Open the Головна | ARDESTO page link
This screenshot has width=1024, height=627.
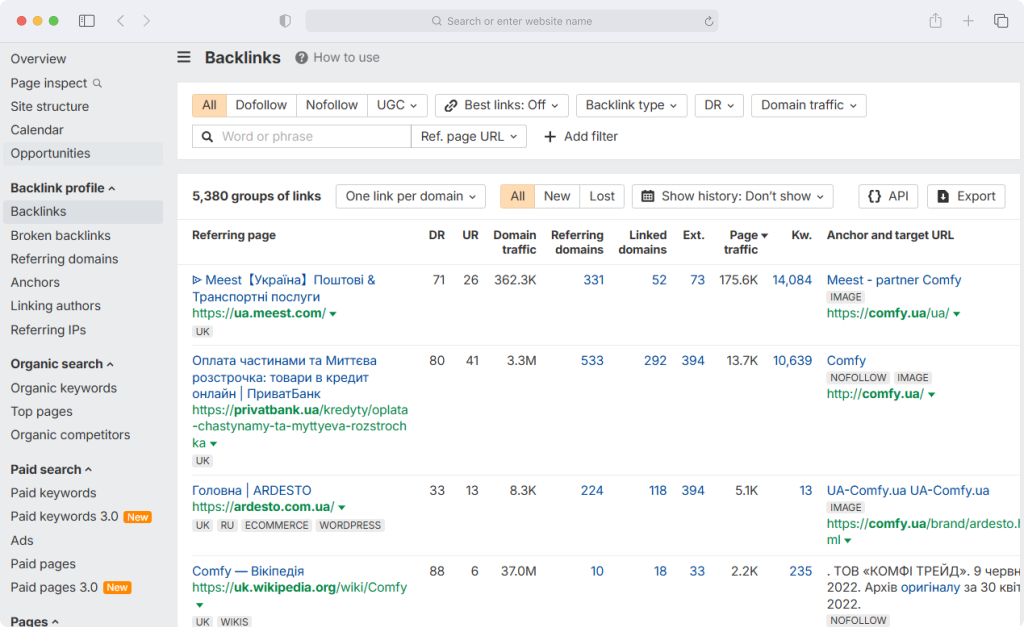tap(251, 490)
